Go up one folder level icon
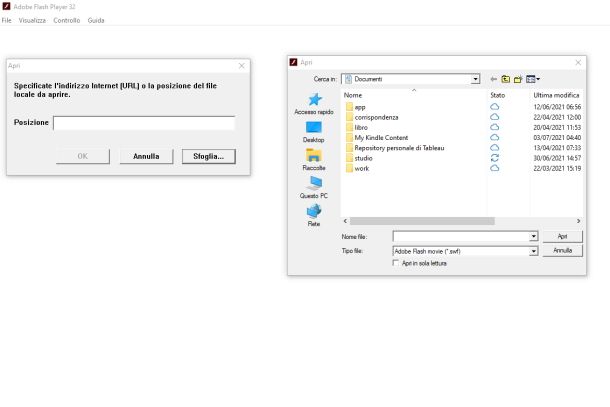 coord(505,79)
